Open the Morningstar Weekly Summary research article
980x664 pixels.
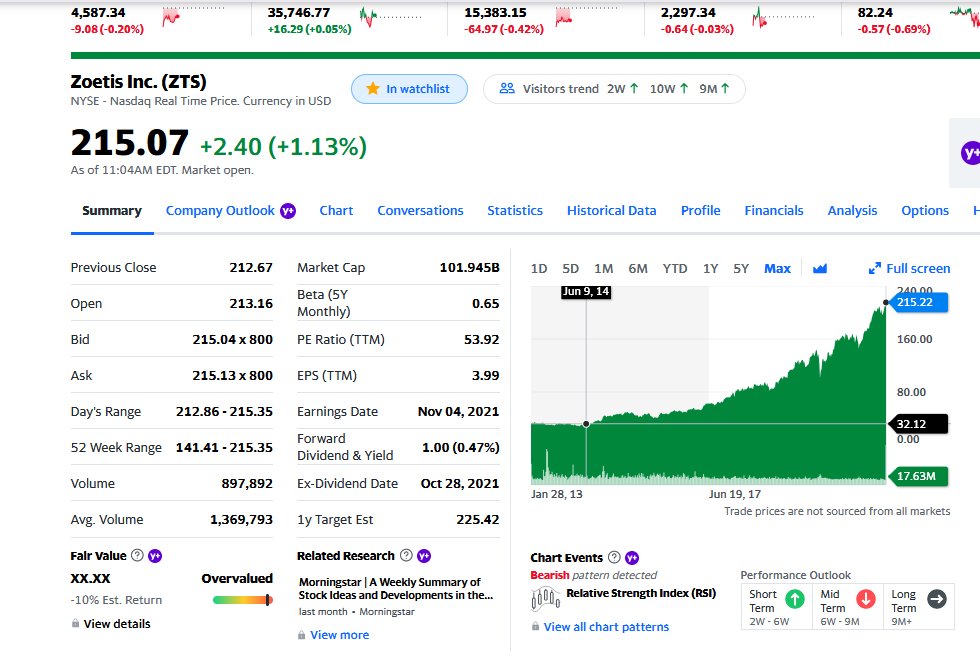point(396,588)
